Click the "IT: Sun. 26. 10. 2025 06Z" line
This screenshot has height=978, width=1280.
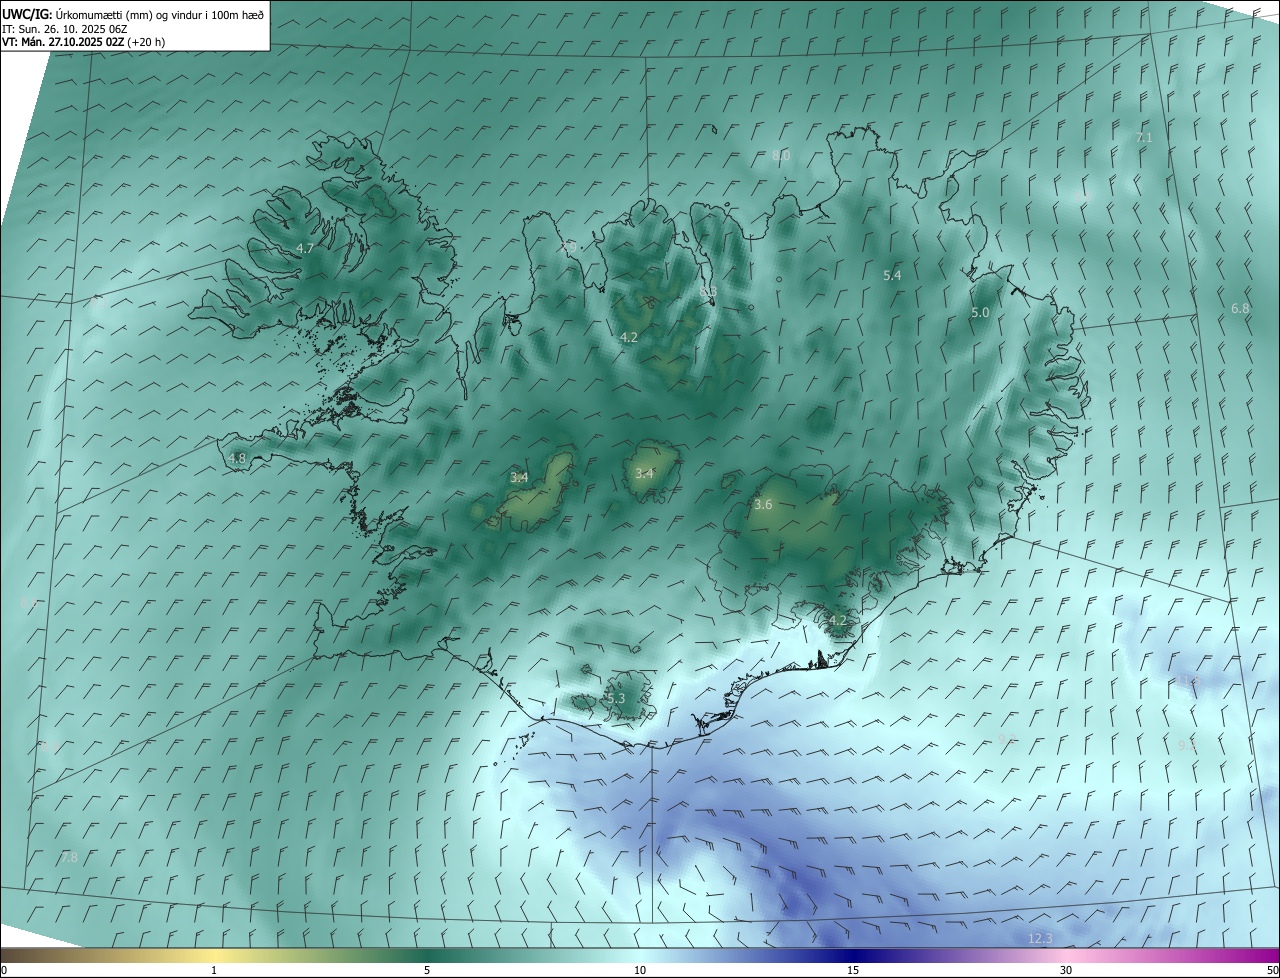[x=65, y=28]
